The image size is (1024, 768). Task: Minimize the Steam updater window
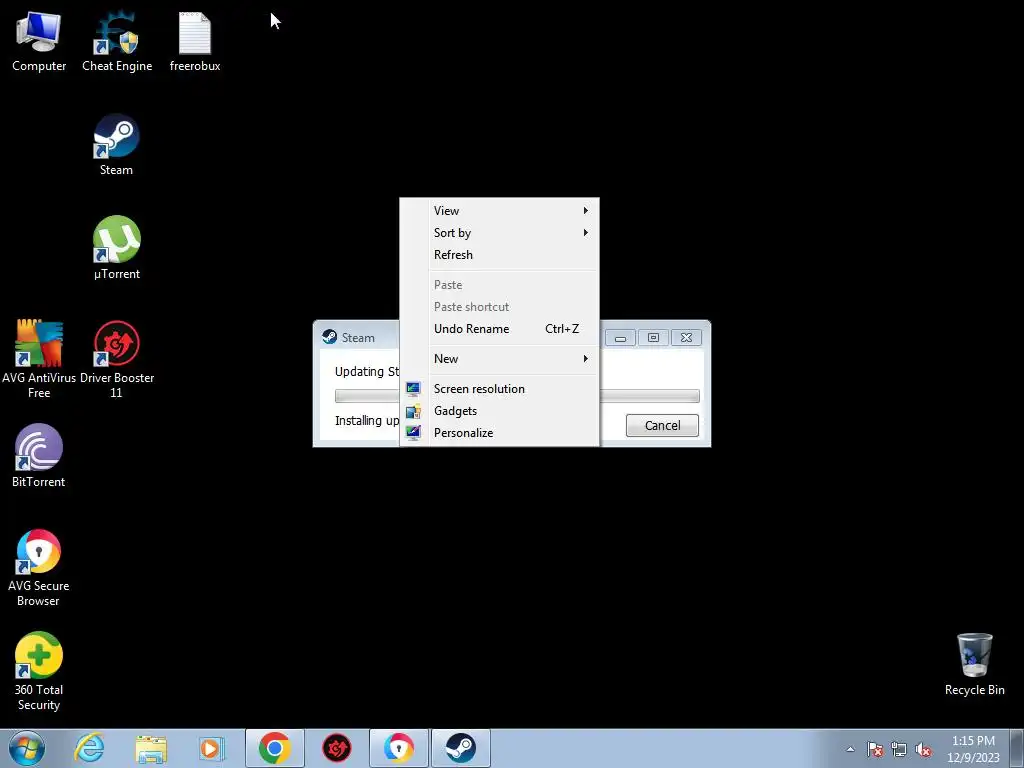pyautogui.click(x=620, y=338)
